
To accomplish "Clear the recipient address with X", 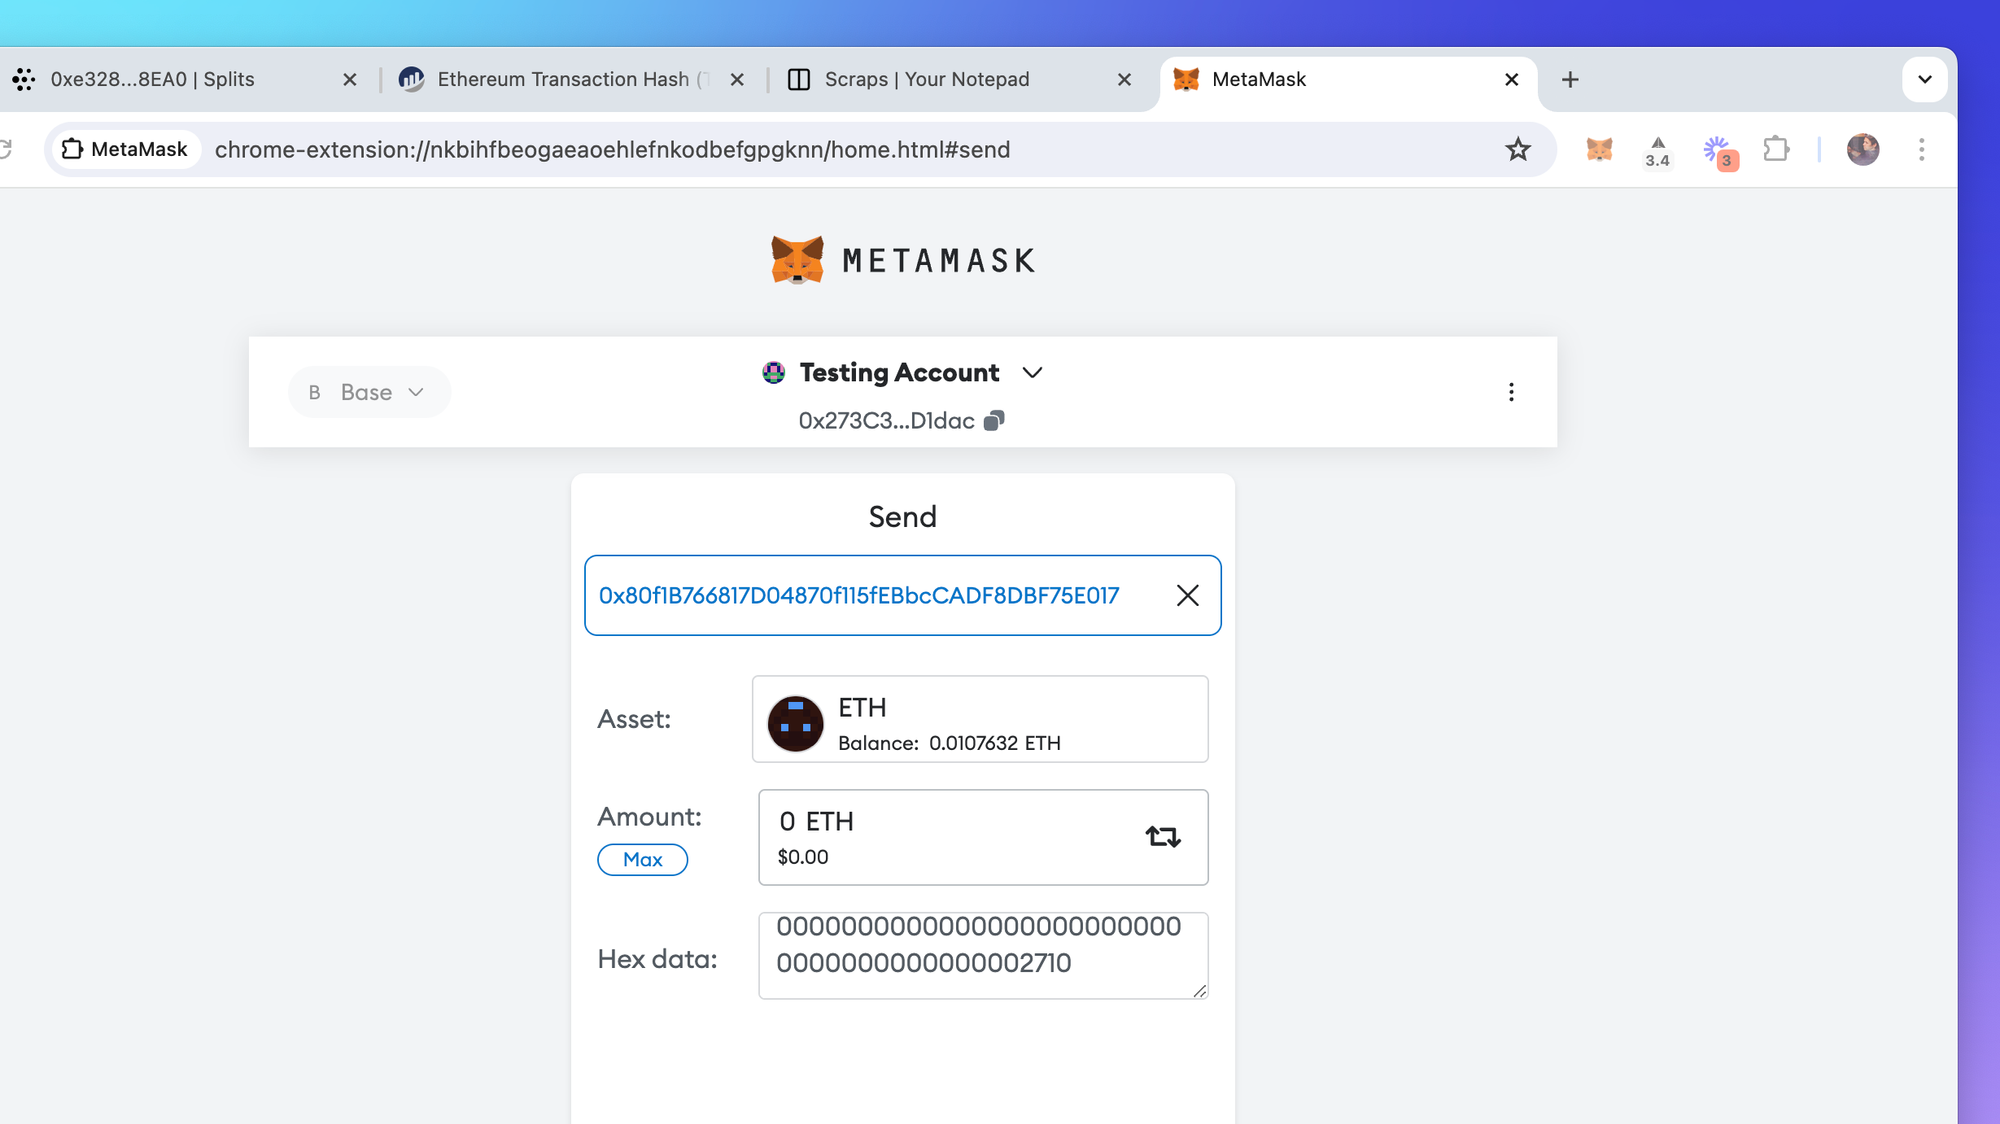I will click(1187, 596).
